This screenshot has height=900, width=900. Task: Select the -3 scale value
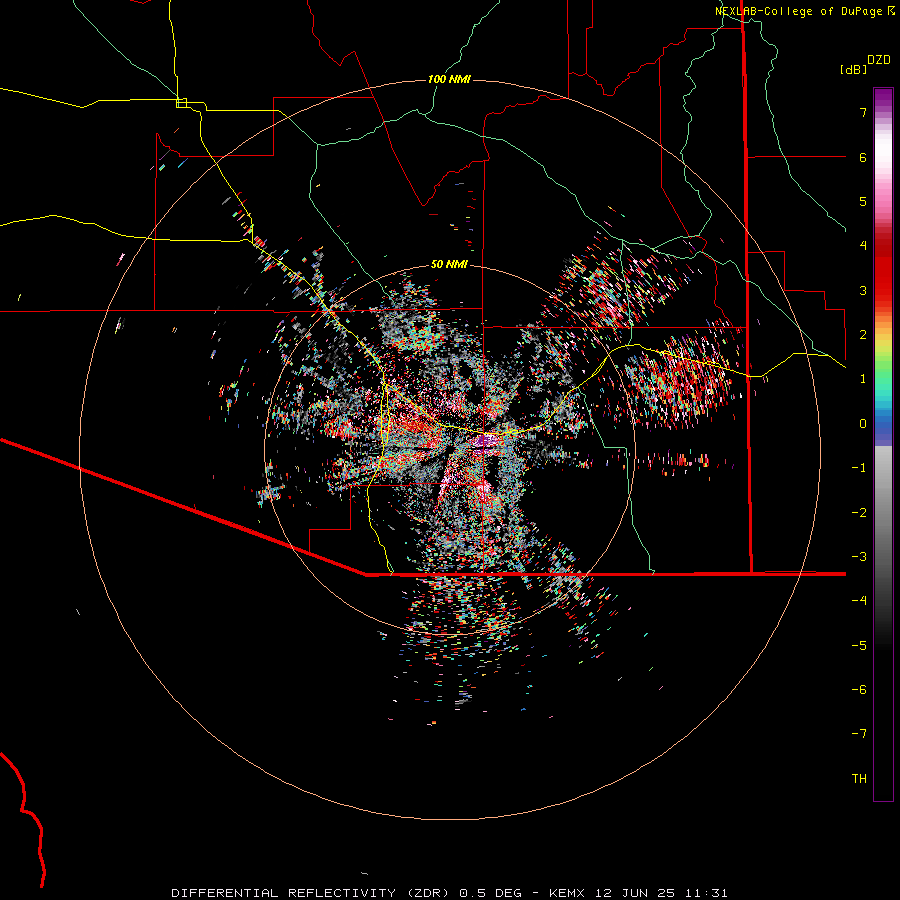(859, 557)
